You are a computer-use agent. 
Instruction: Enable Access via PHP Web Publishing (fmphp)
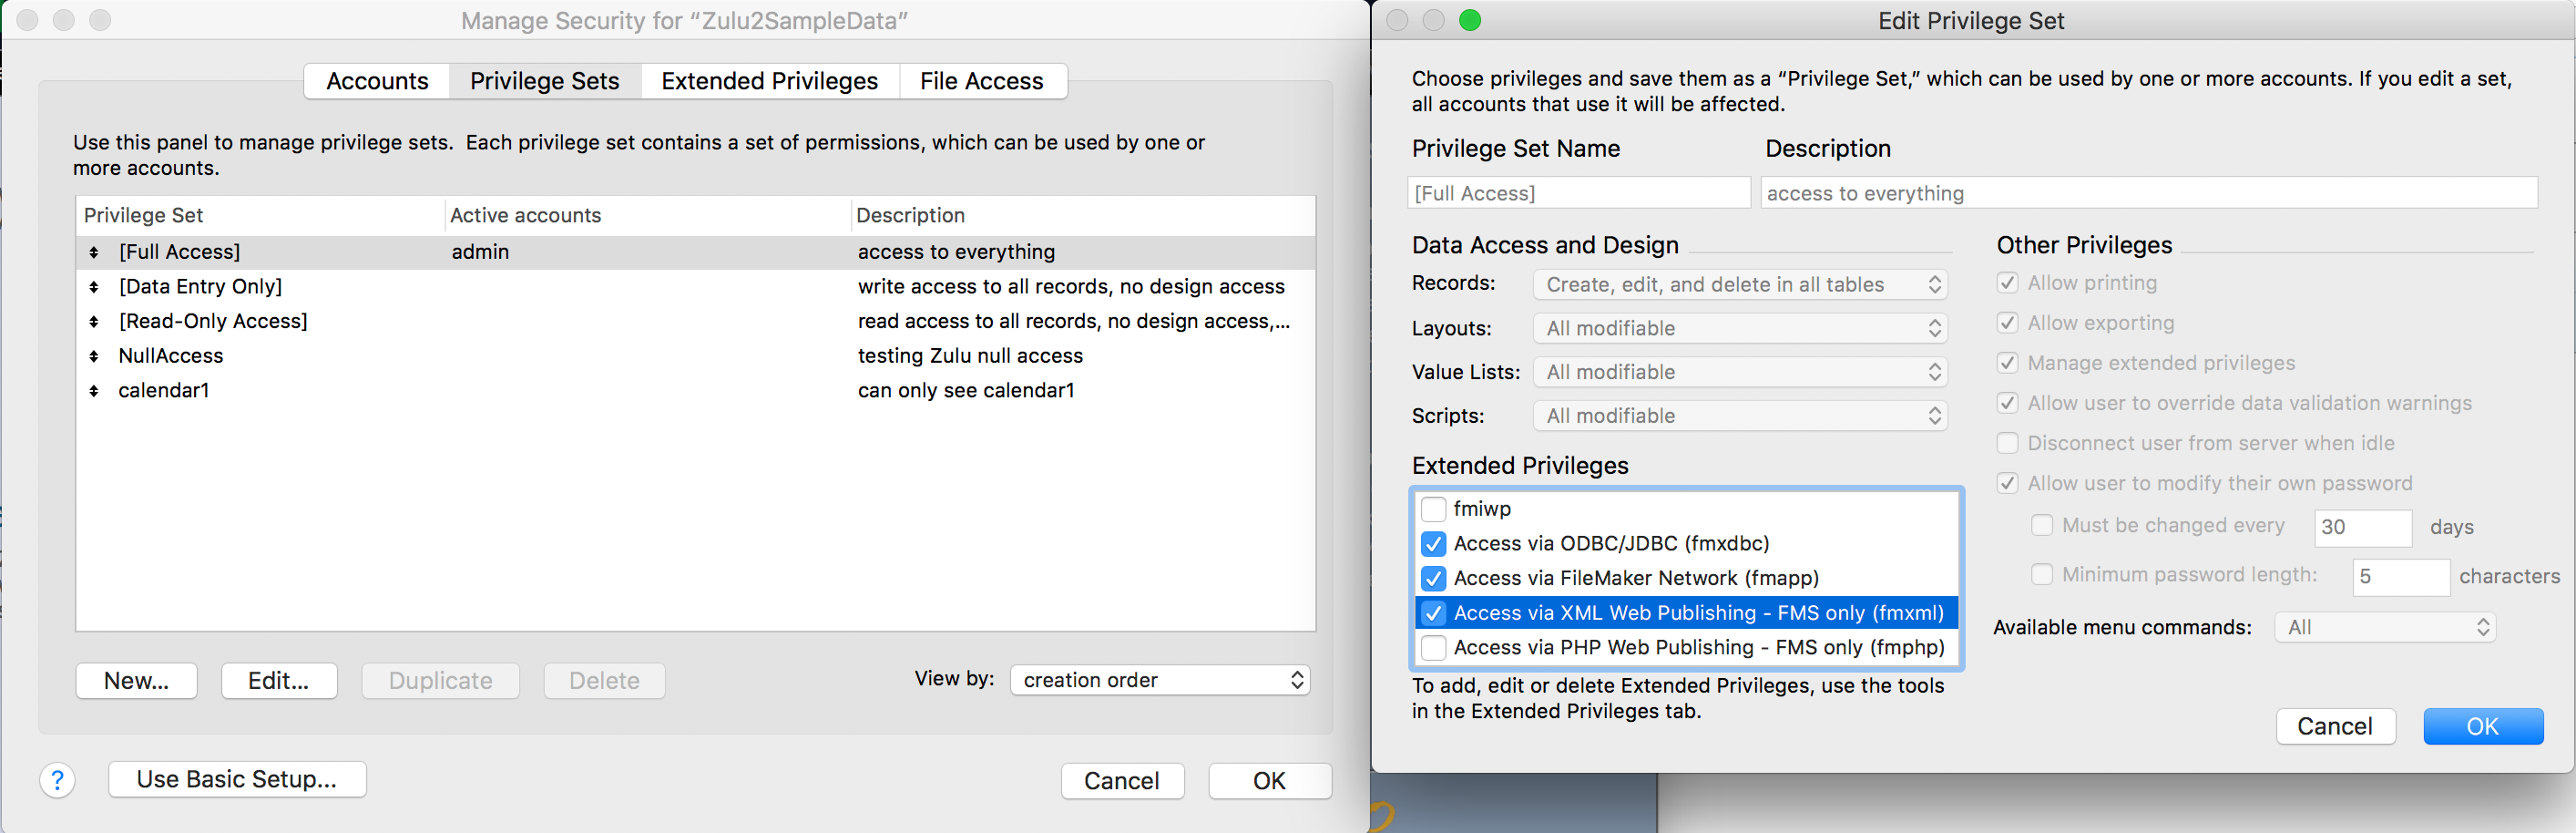1433,648
